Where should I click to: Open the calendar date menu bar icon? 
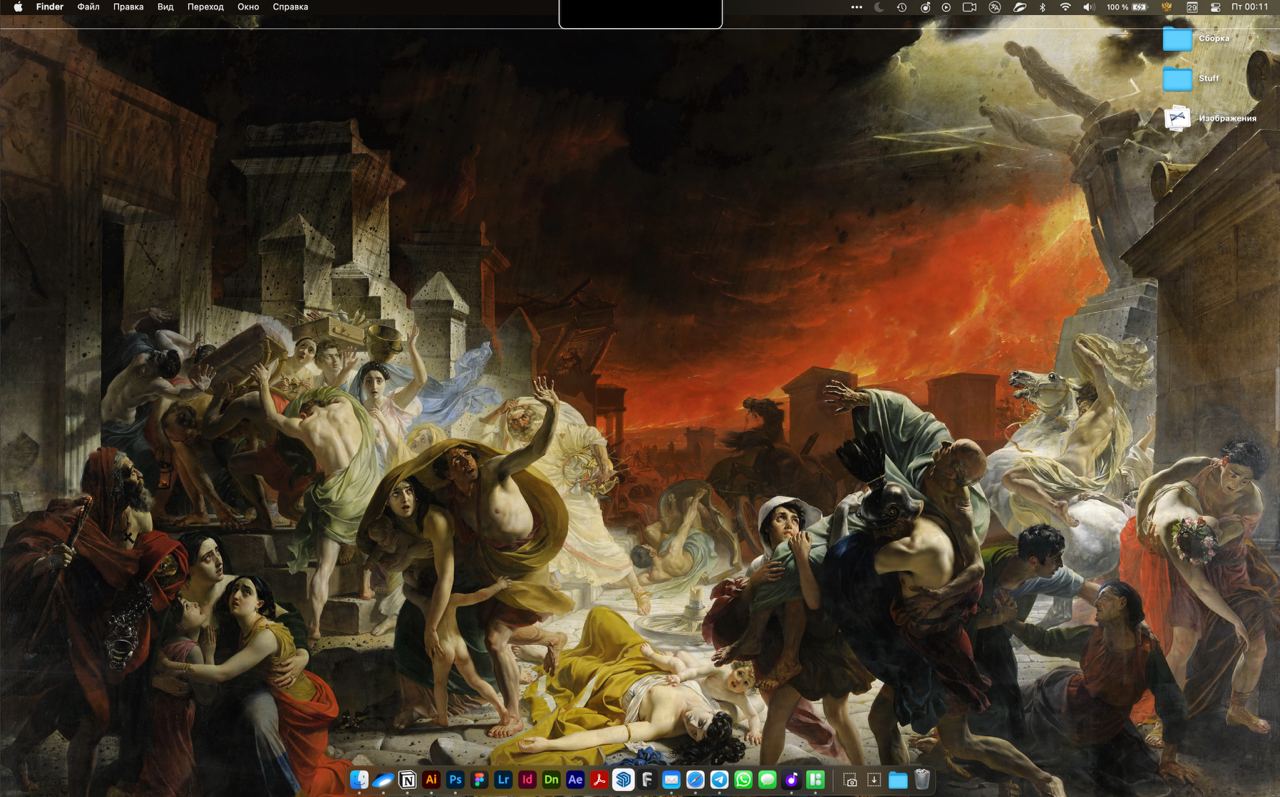coord(1192,7)
